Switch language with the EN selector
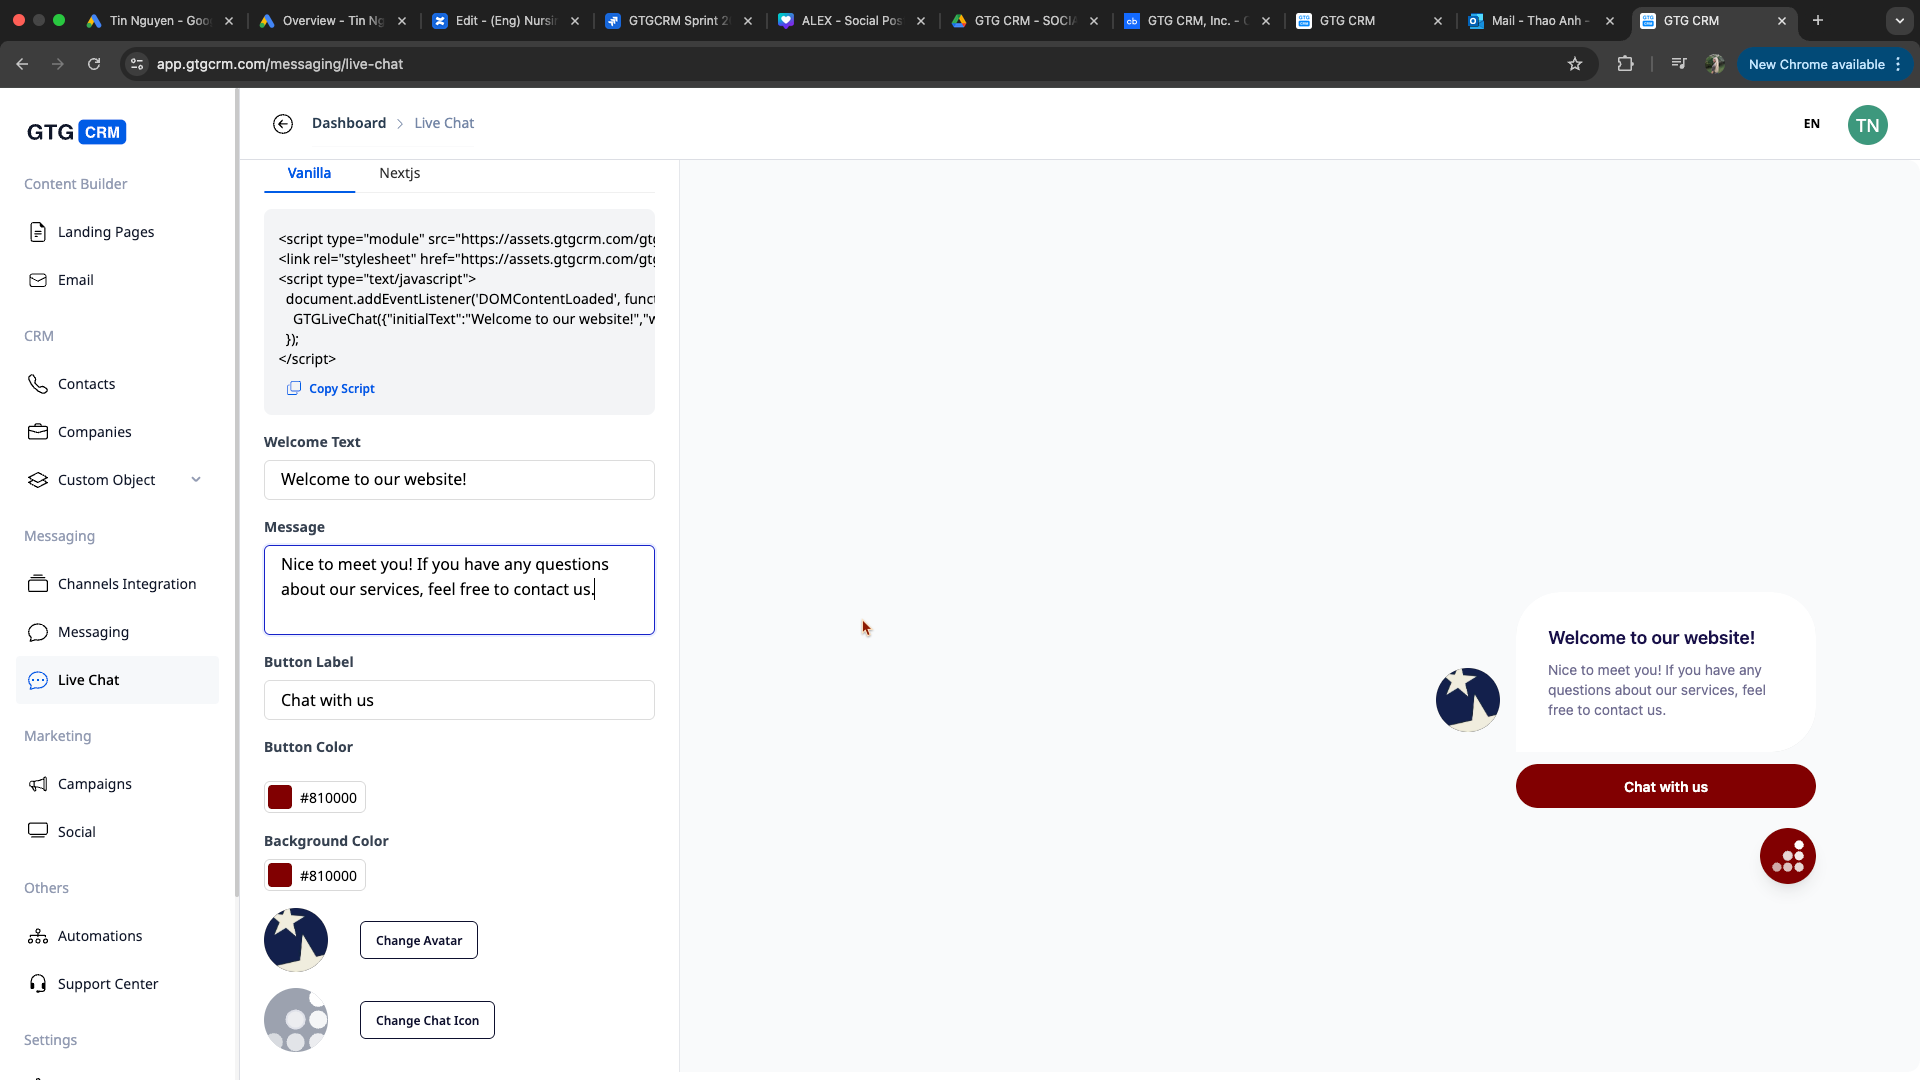The height and width of the screenshot is (1080, 1920). (1812, 124)
